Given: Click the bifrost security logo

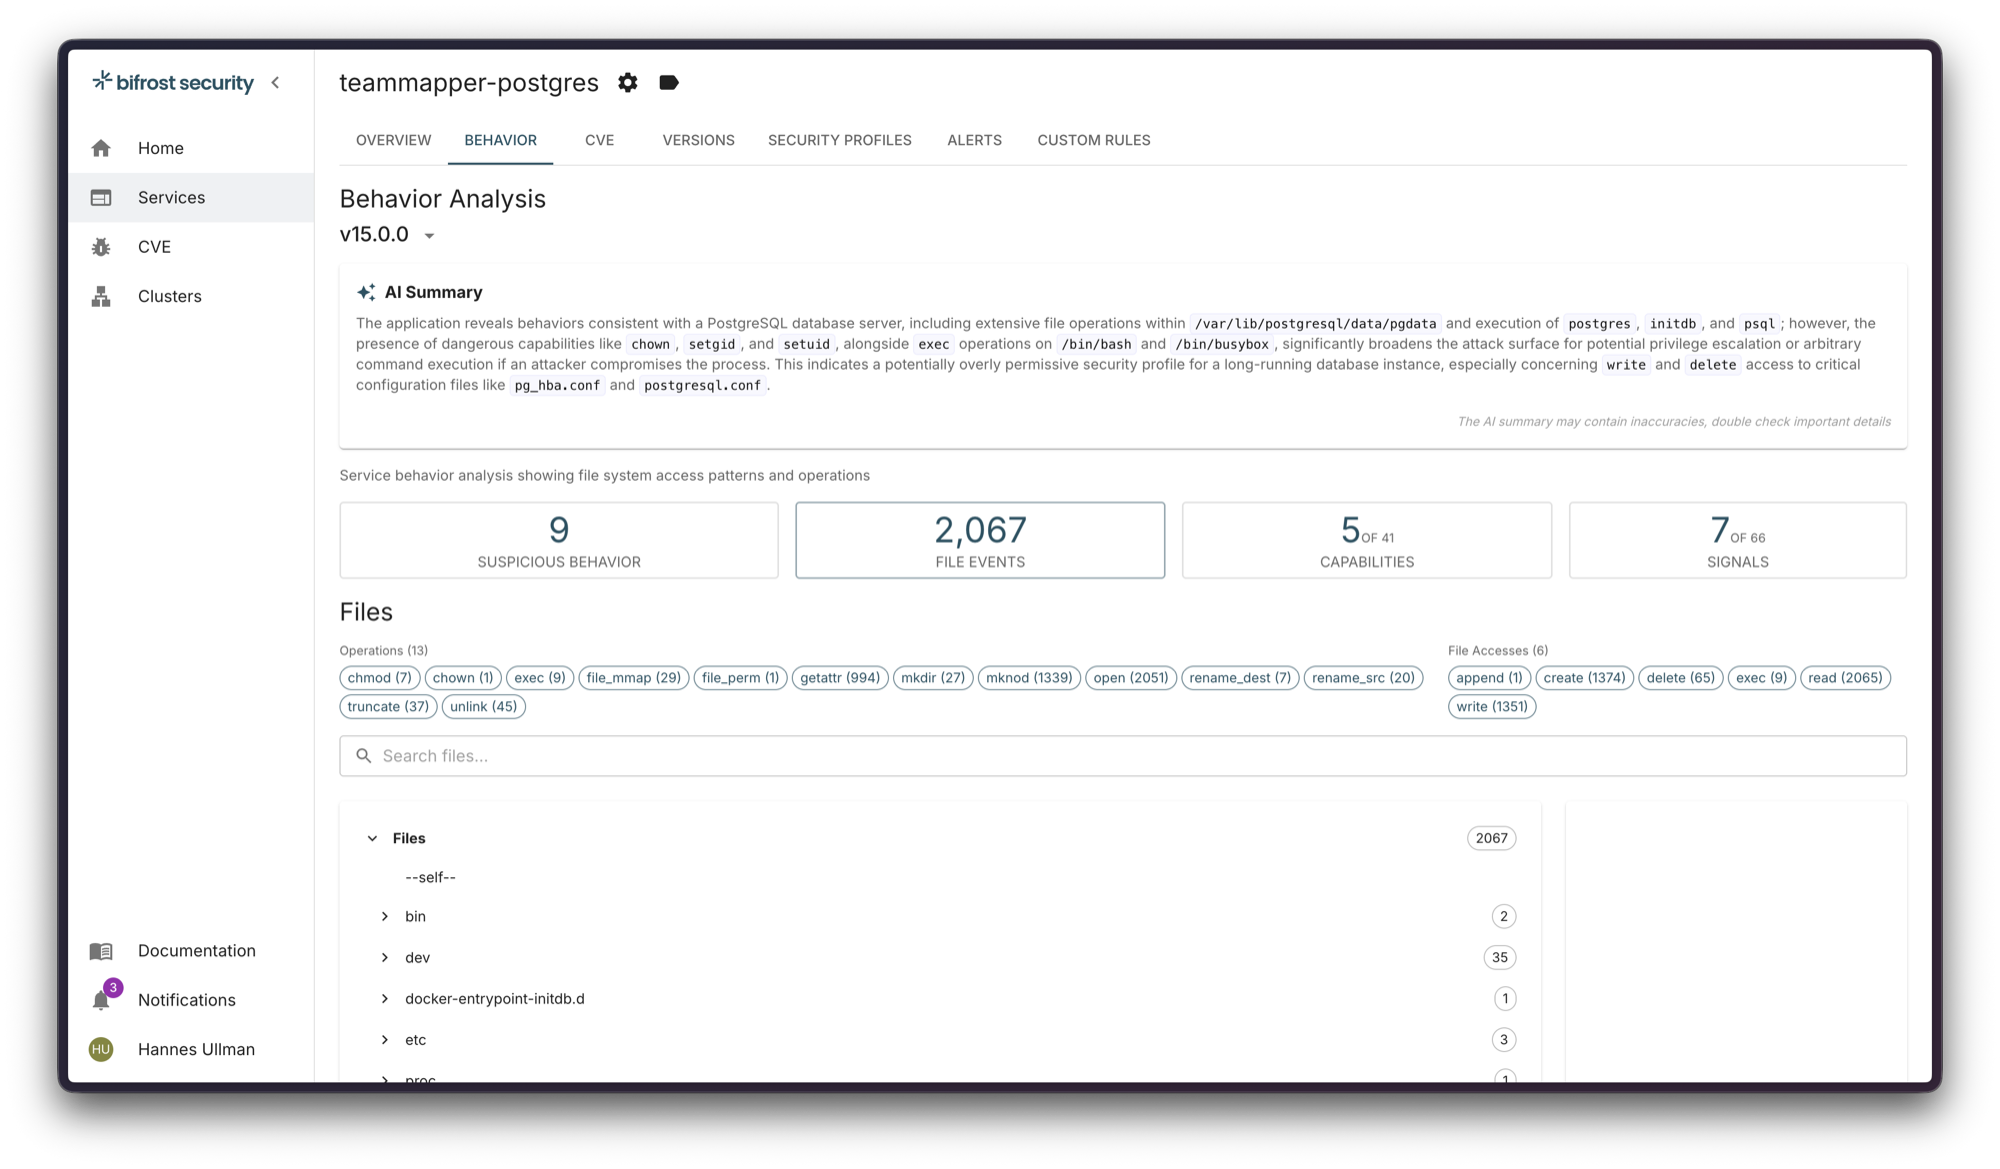Looking at the screenshot, I should [173, 82].
